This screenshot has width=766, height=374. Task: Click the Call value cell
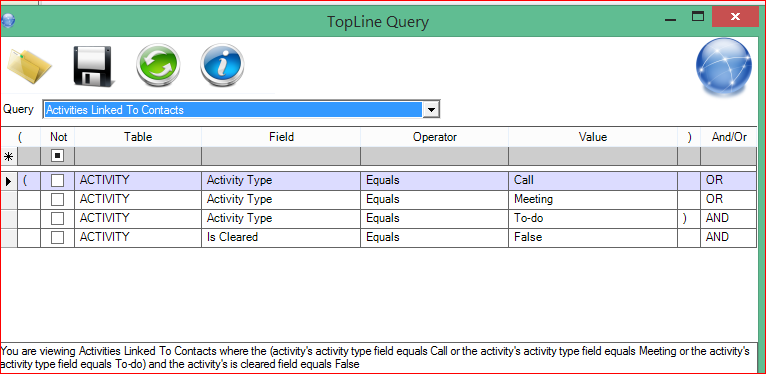pyautogui.click(x=593, y=181)
